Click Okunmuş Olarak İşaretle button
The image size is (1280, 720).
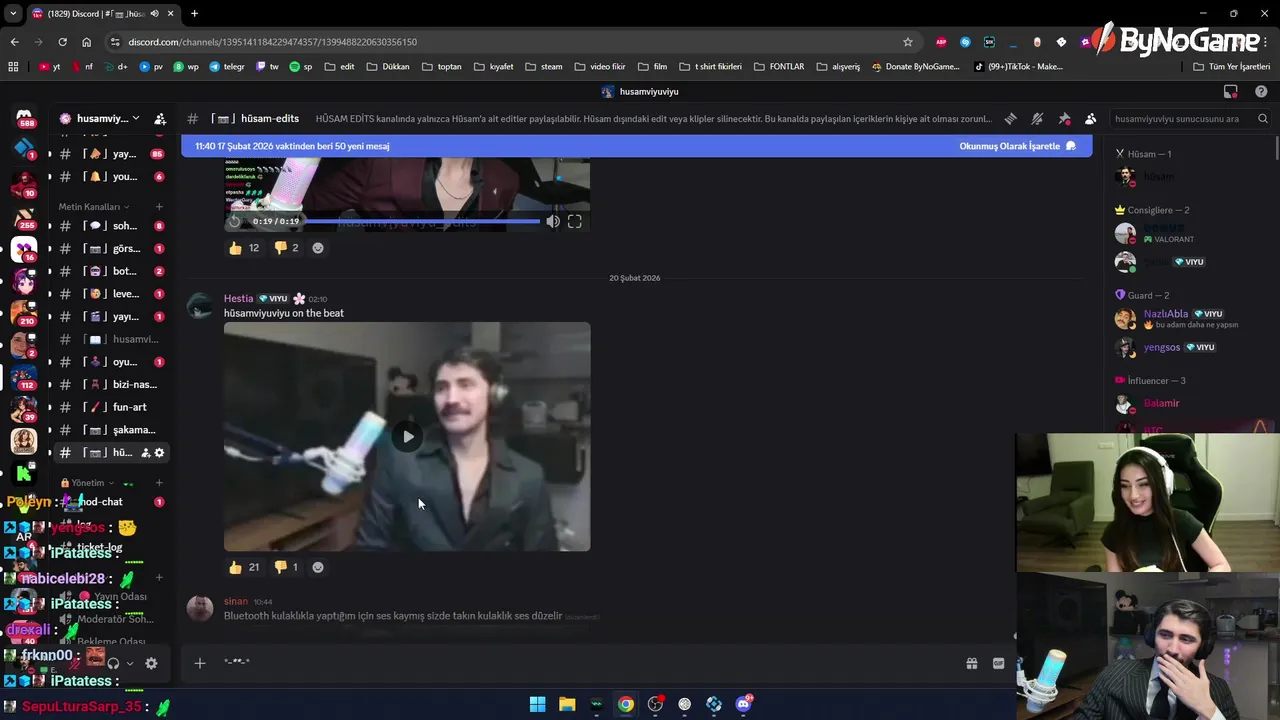1017,146
